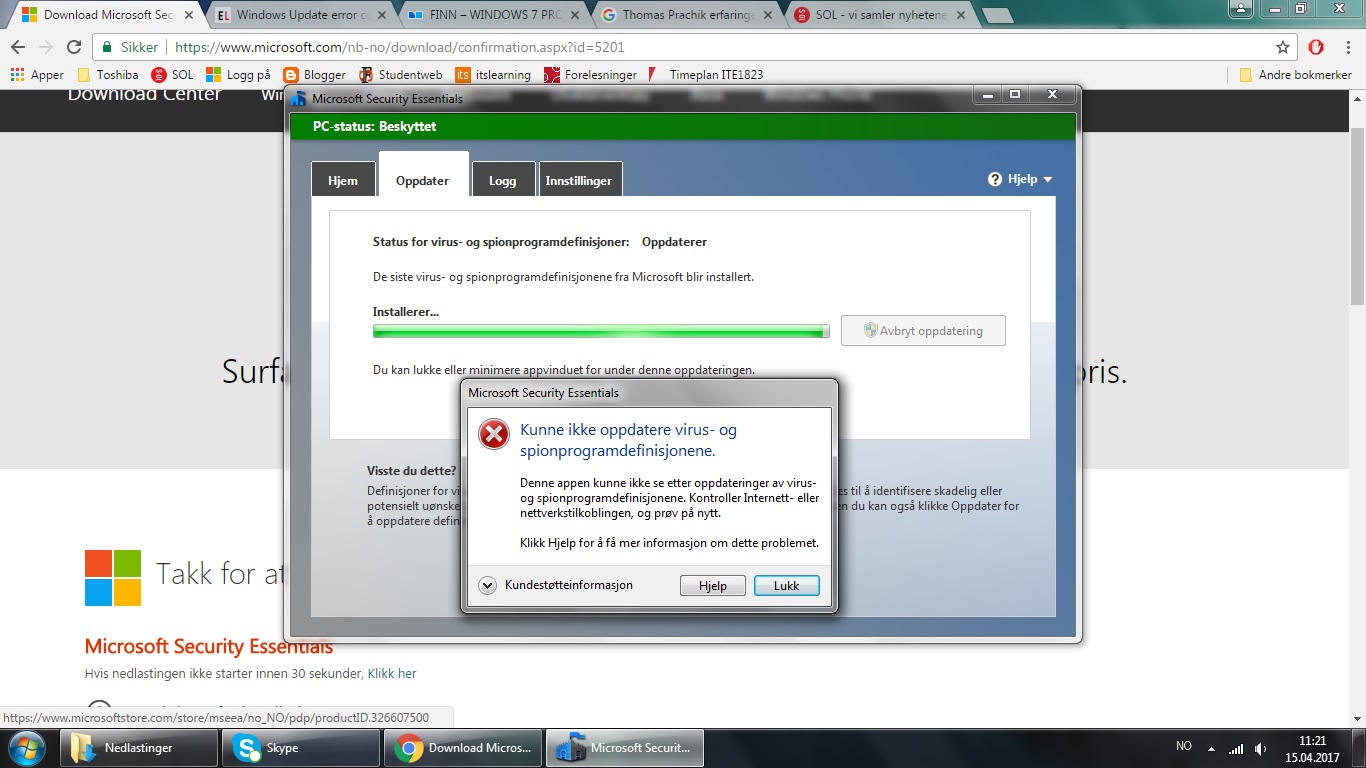Click the 'Klikk her' download link
The width and height of the screenshot is (1366, 768).
click(392, 674)
